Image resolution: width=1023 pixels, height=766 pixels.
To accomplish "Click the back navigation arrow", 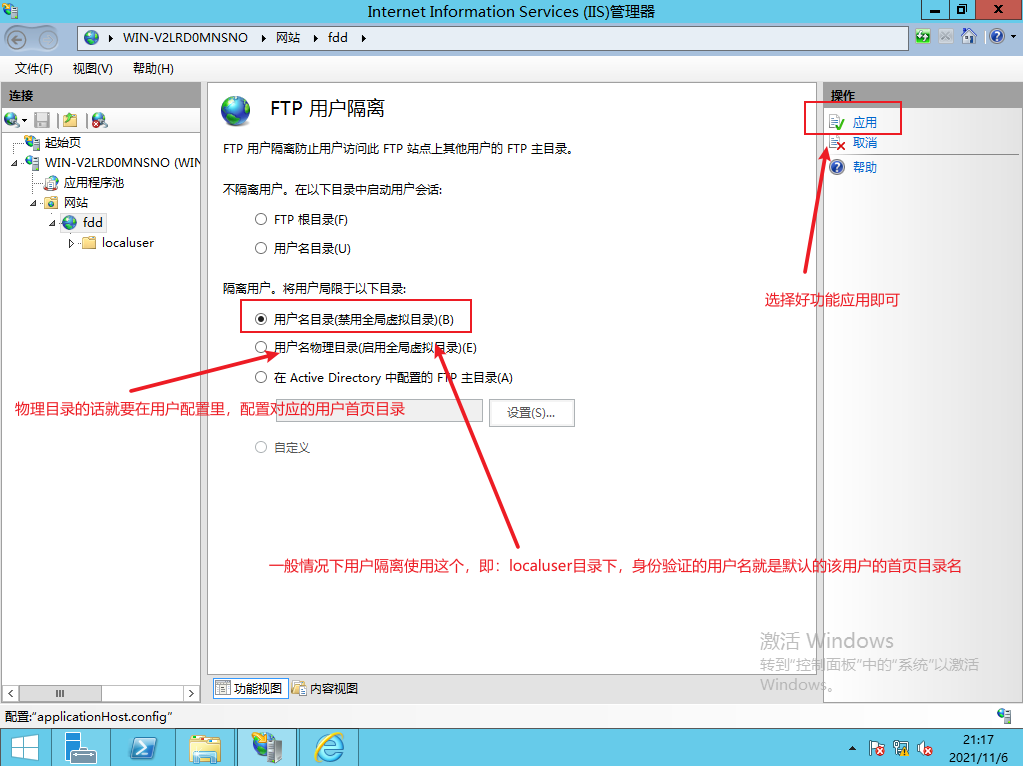I will click(16, 39).
